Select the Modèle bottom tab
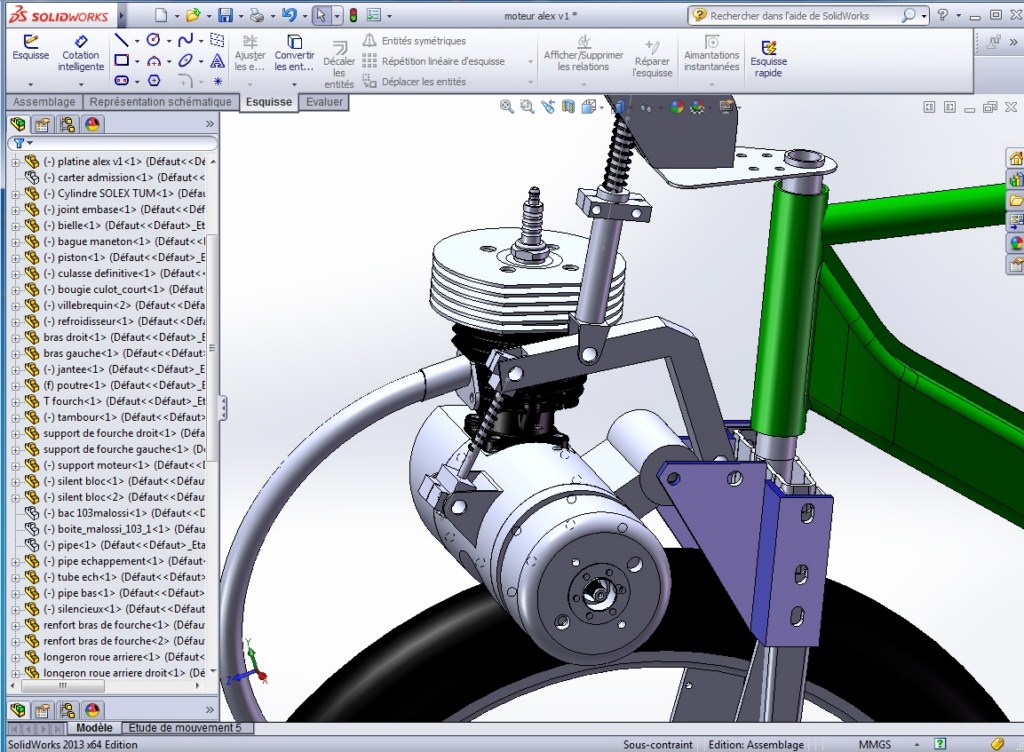The width and height of the screenshot is (1024, 752). [94, 728]
